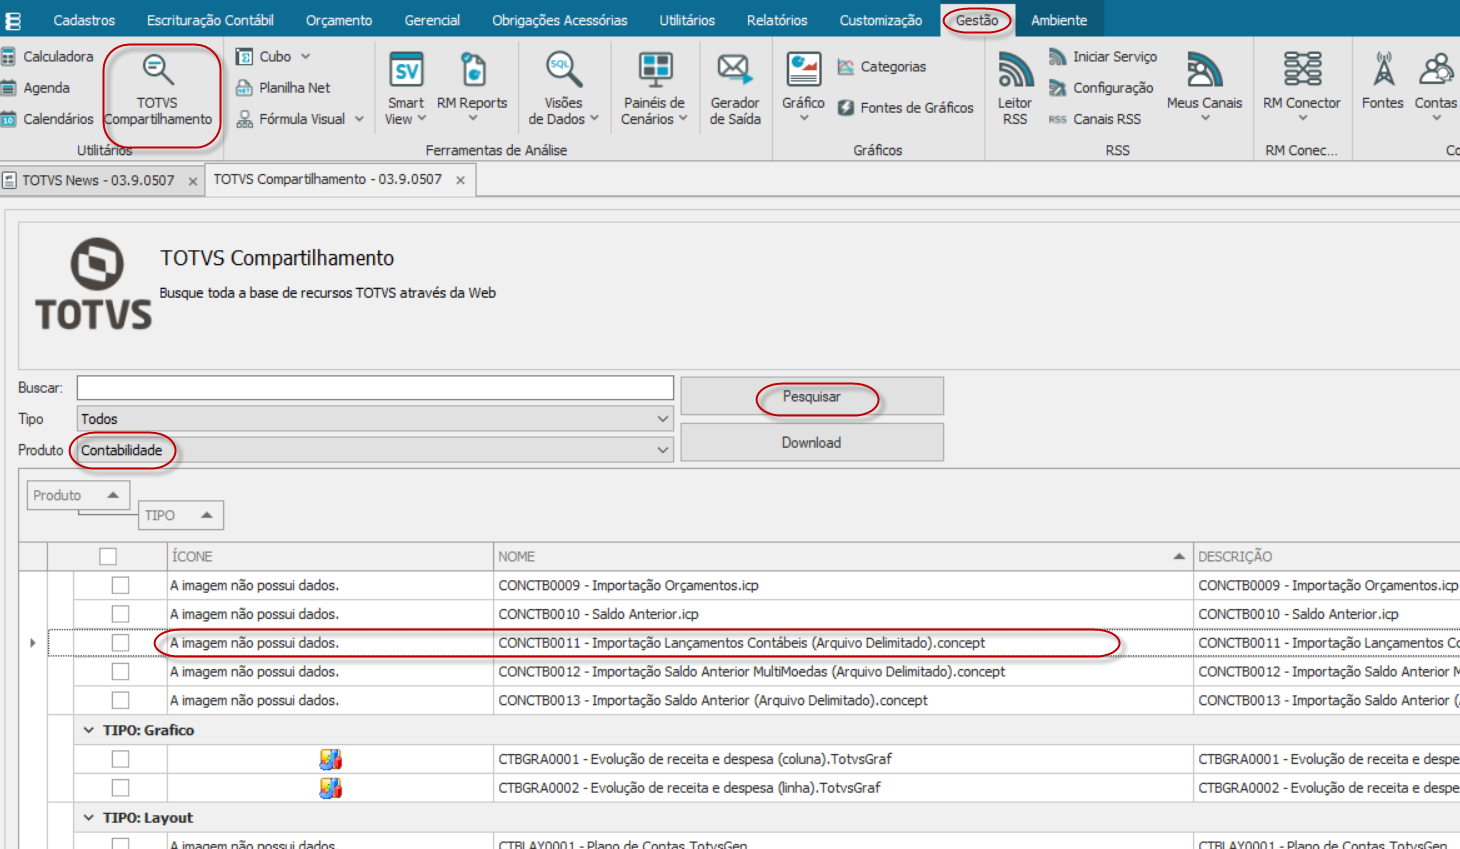Open the Relatórios menu
Image resolution: width=1460 pixels, height=849 pixels.
pos(777,20)
